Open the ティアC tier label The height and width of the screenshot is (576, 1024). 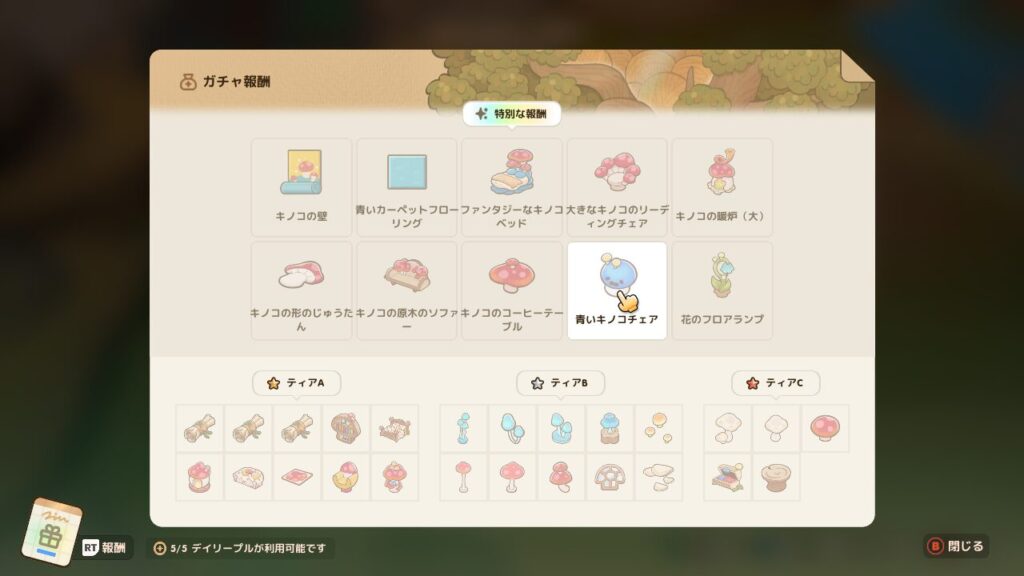click(x=775, y=383)
